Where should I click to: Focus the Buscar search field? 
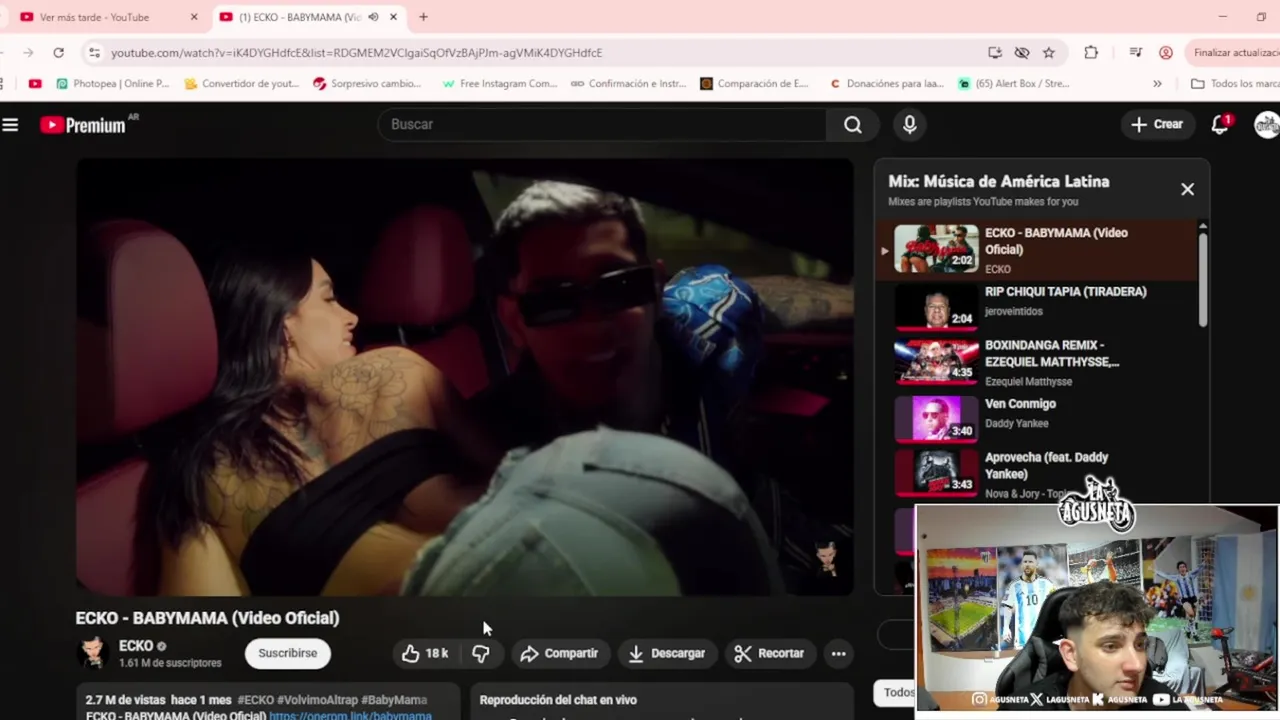602,124
